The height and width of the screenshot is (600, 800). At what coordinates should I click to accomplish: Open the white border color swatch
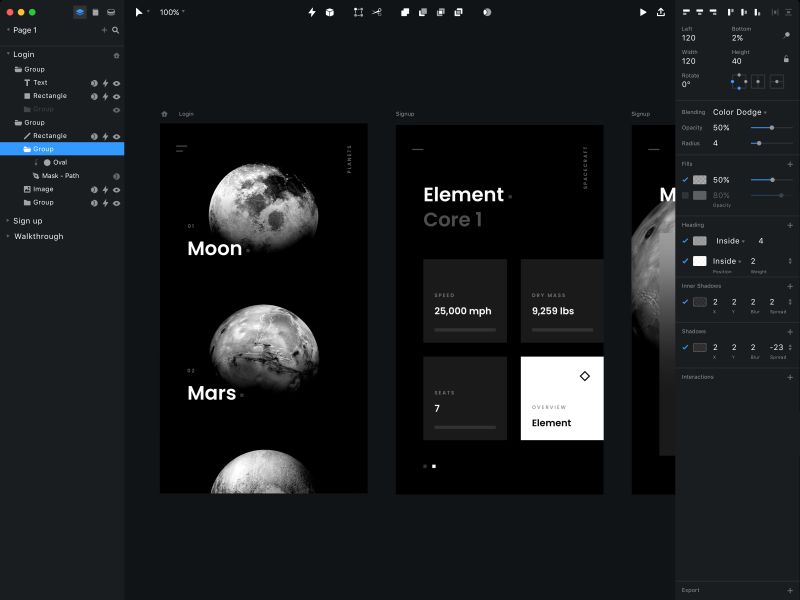pos(699,261)
